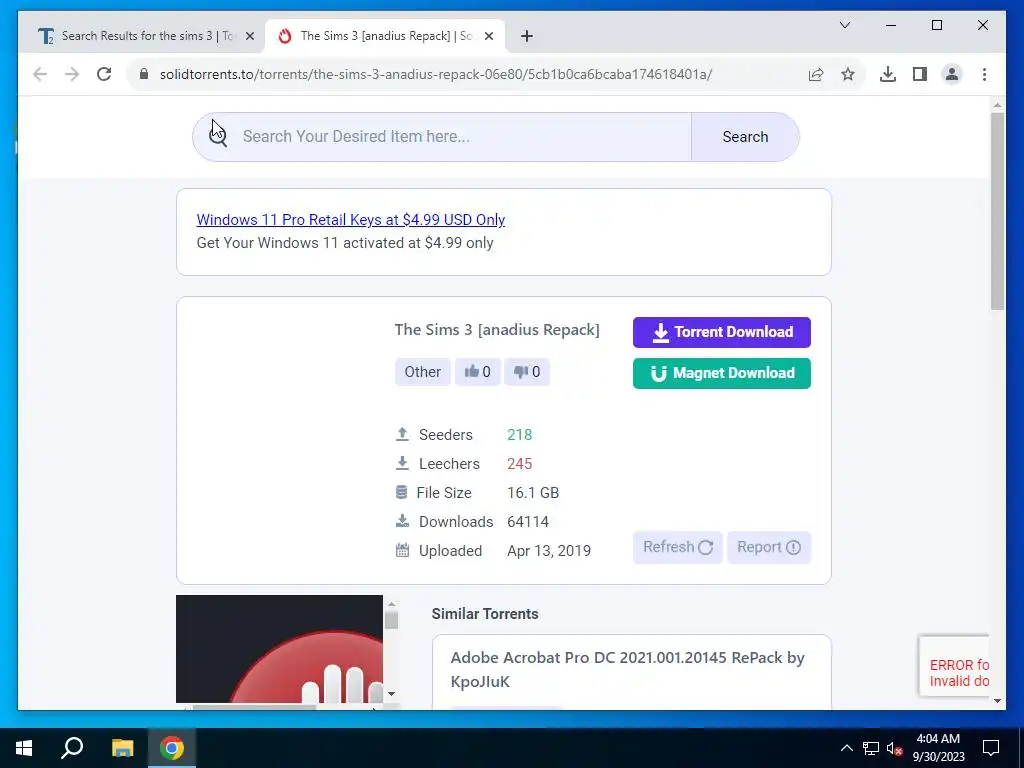This screenshot has height=768, width=1024.
Task: Click the browser forward arrow
Action: pyautogui.click(x=72, y=74)
